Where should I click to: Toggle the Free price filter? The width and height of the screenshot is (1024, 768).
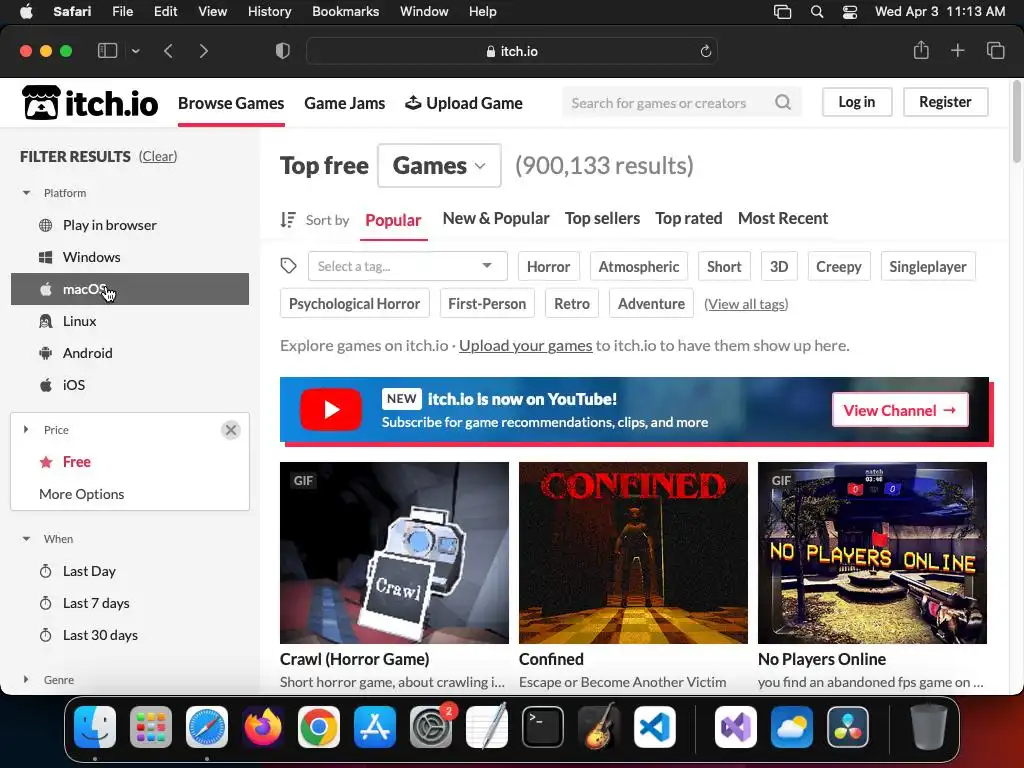tap(130, 462)
